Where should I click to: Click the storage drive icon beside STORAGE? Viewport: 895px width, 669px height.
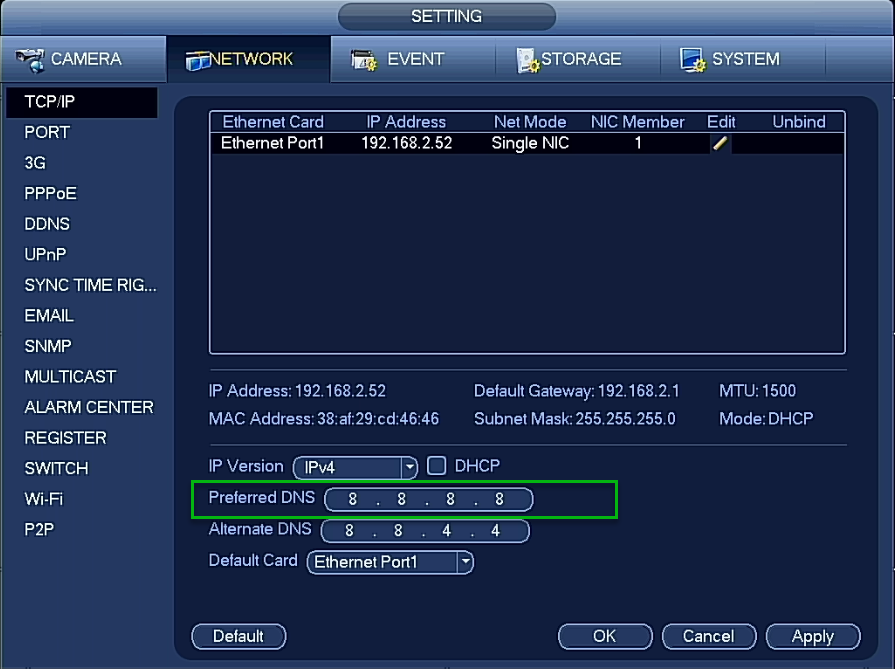(527, 61)
